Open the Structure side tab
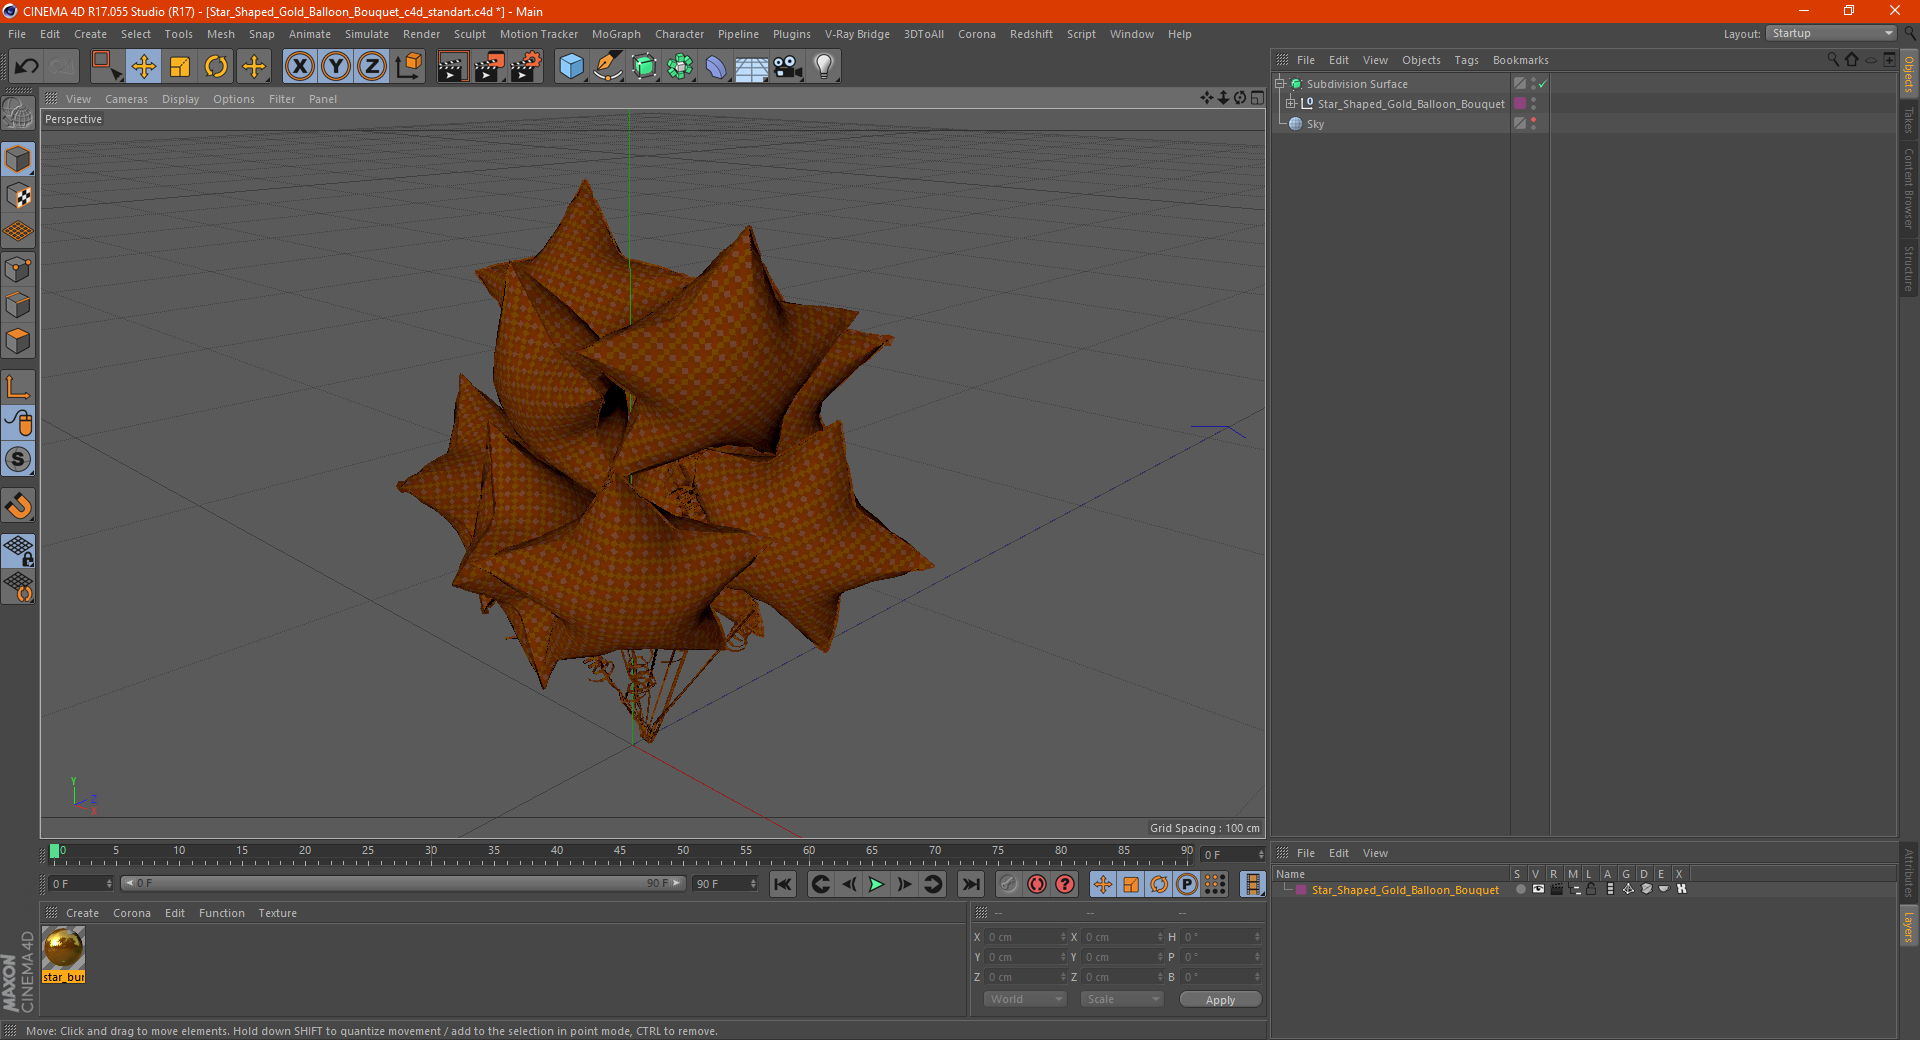This screenshot has height=1040, width=1920. pyautogui.click(x=1909, y=268)
